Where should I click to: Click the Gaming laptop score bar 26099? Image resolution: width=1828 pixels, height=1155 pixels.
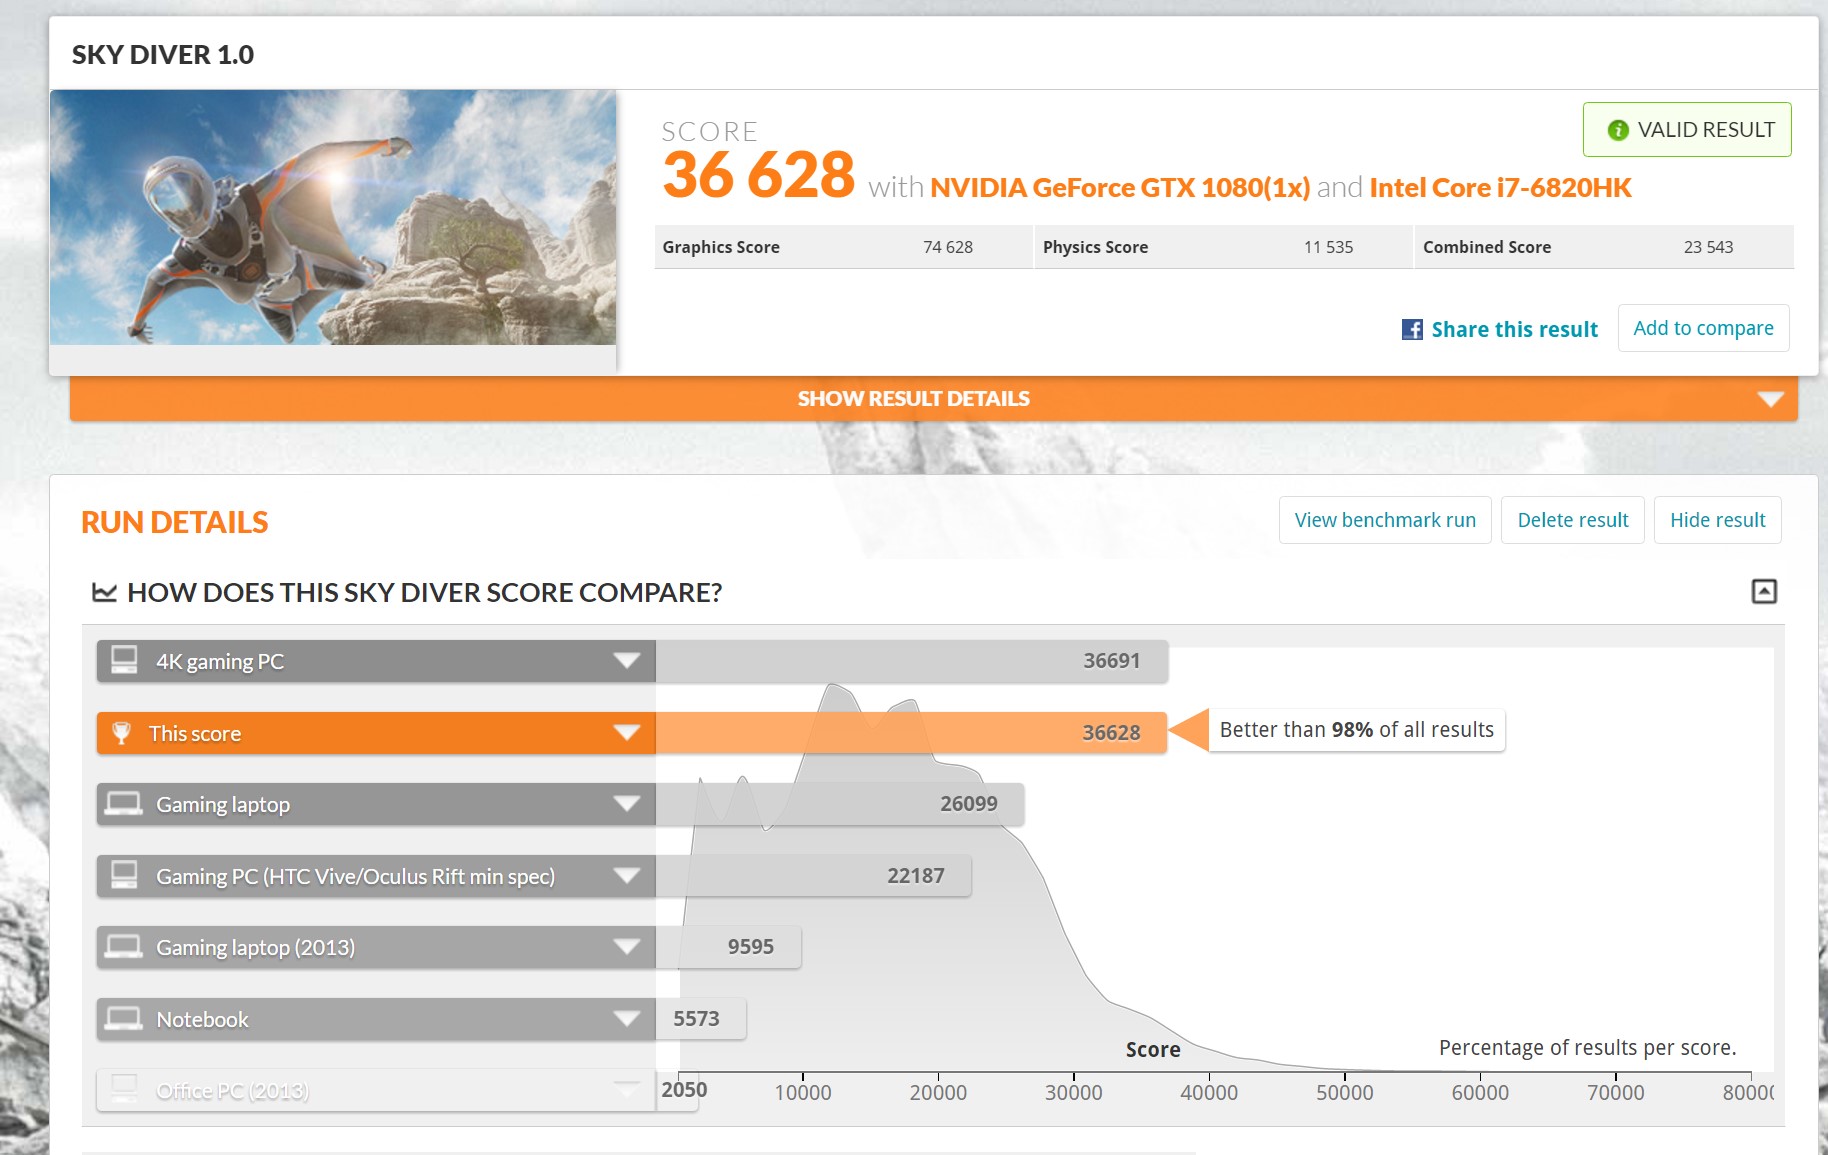tap(839, 804)
